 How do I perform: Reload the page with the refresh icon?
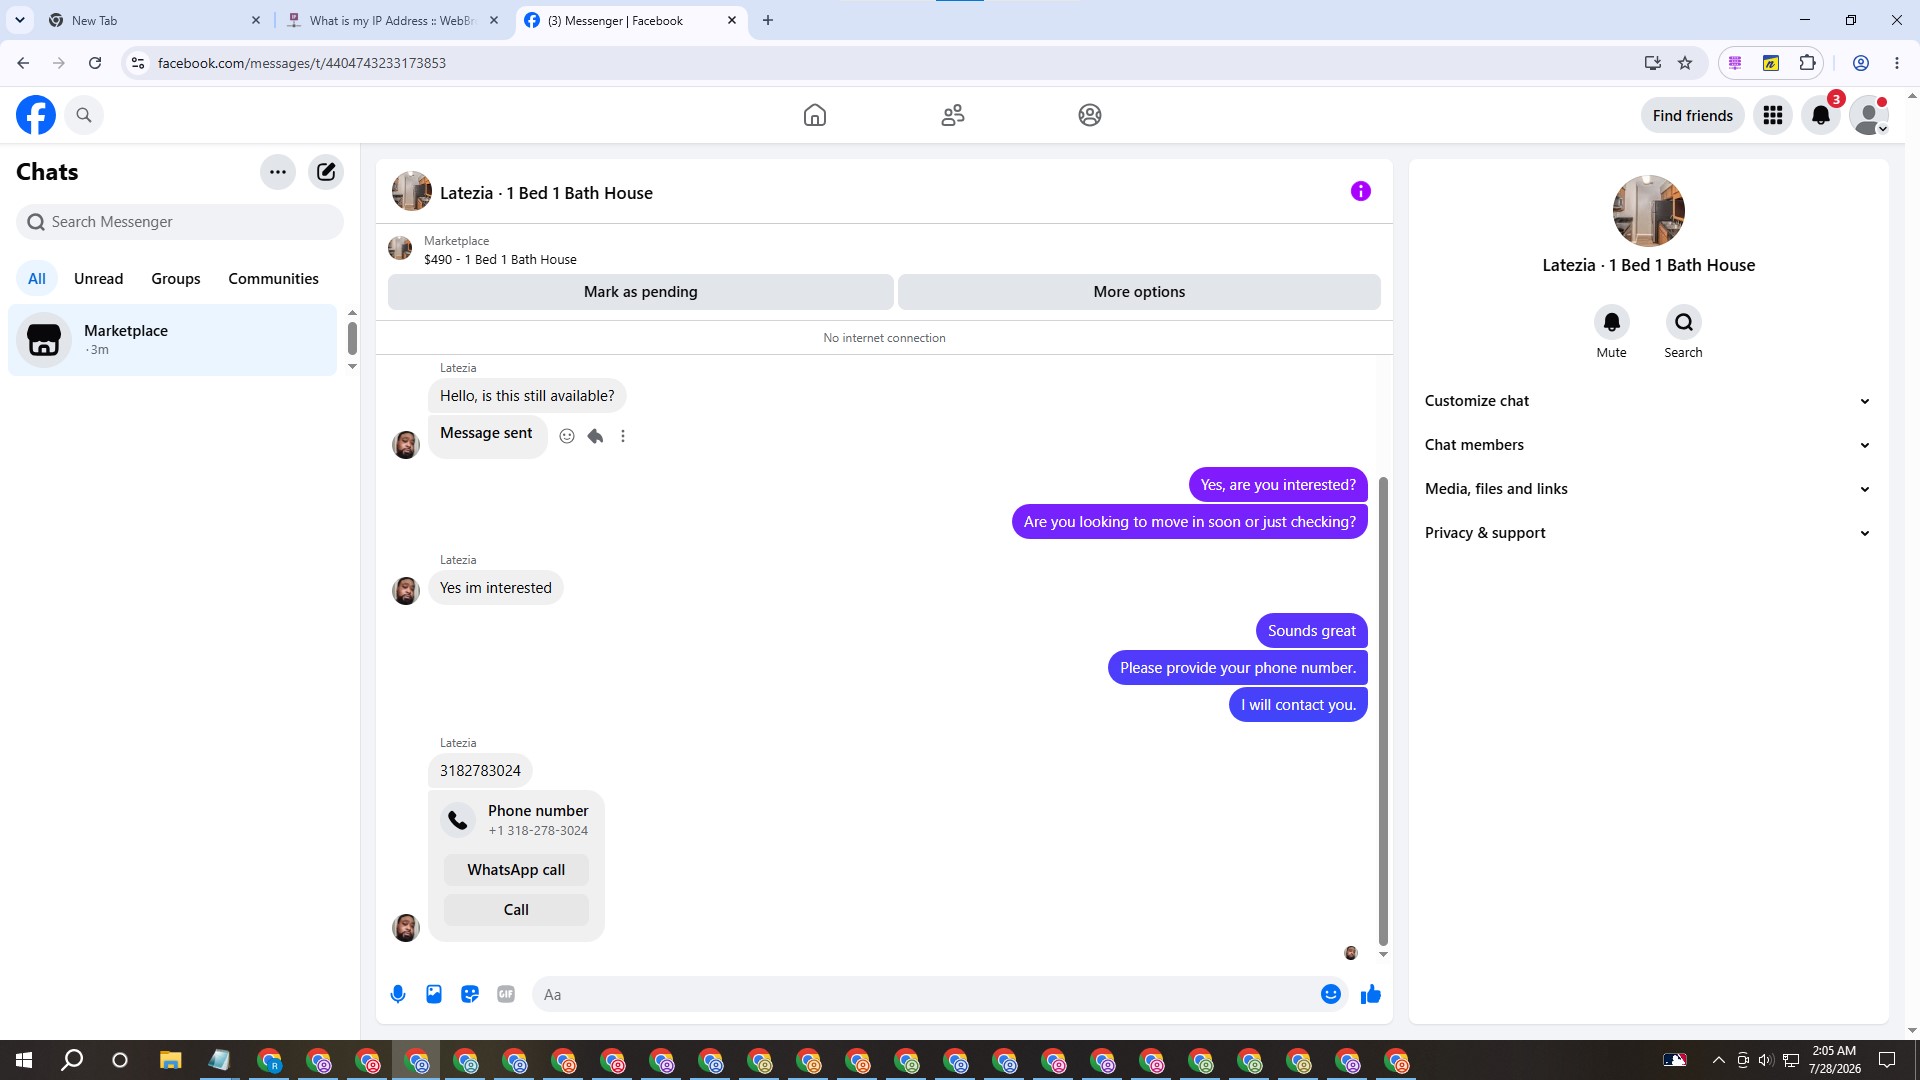coord(95,63)
